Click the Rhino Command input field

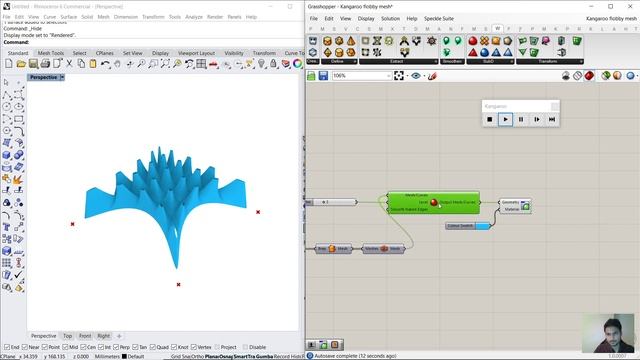pyautogui.click(x=153, y=42)
